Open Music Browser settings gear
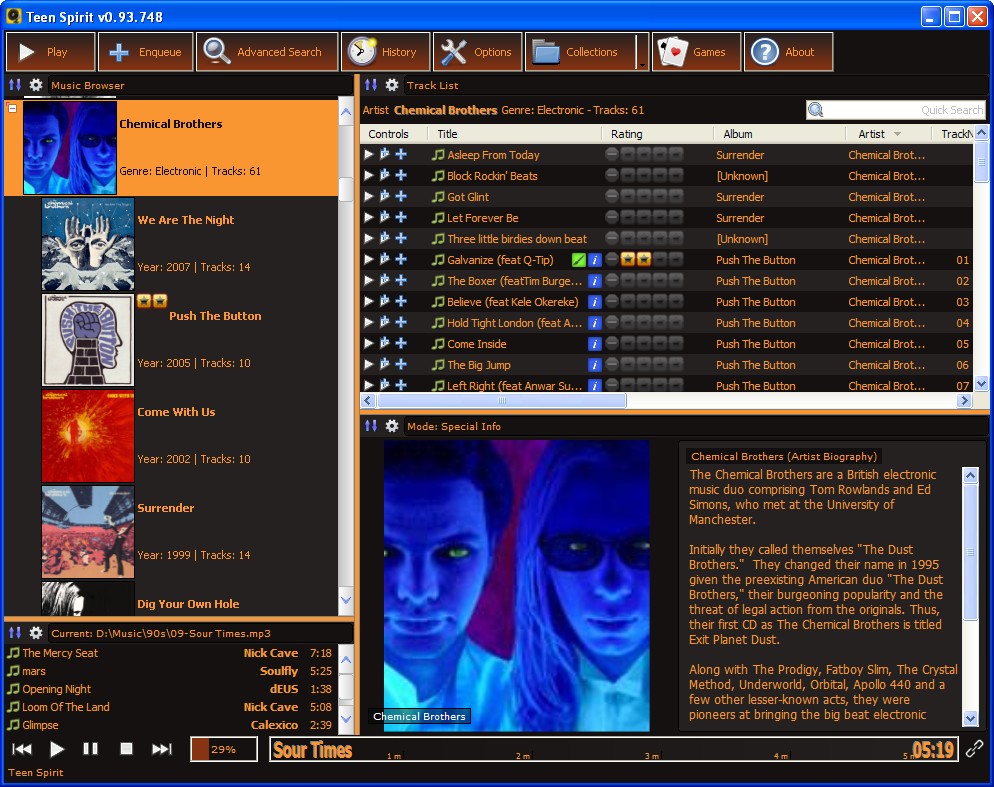 tap(36, 85)
